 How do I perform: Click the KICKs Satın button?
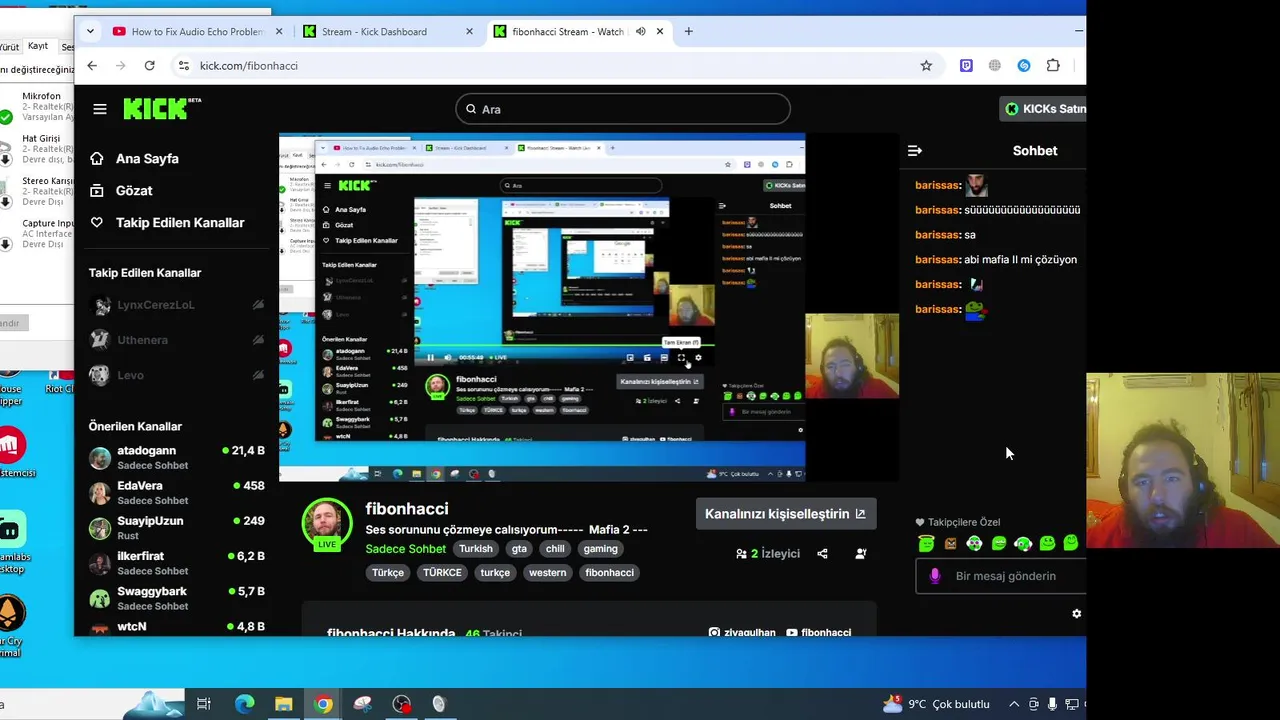pos(1043,109)
